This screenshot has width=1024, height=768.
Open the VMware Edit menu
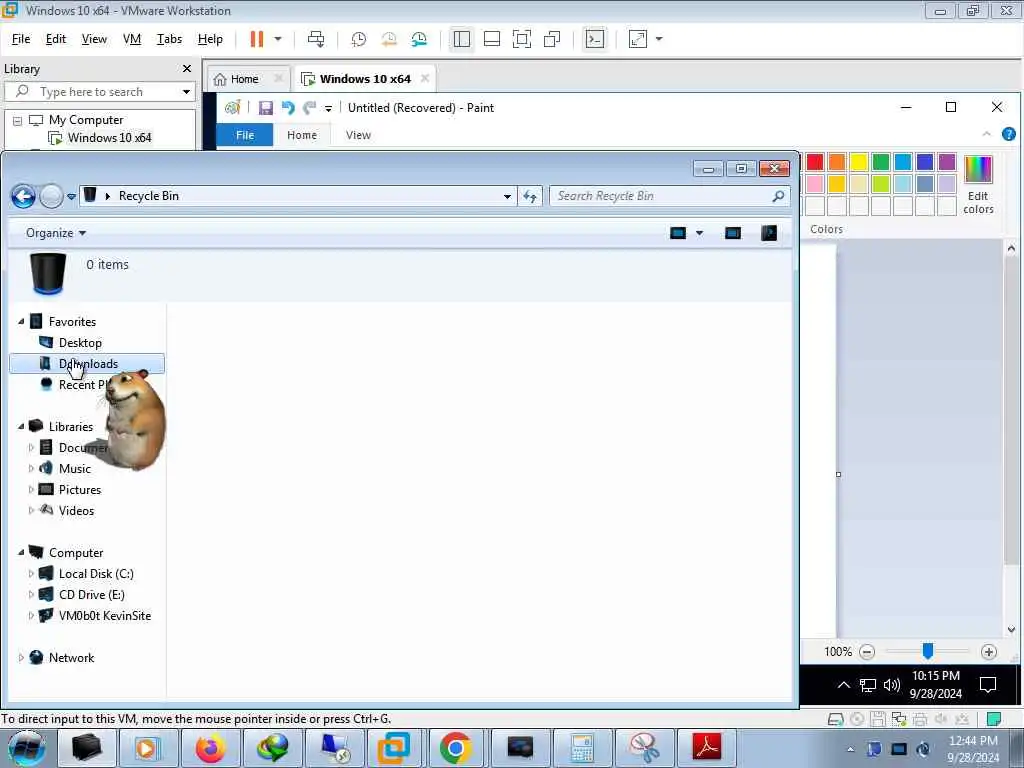(56, 39)
